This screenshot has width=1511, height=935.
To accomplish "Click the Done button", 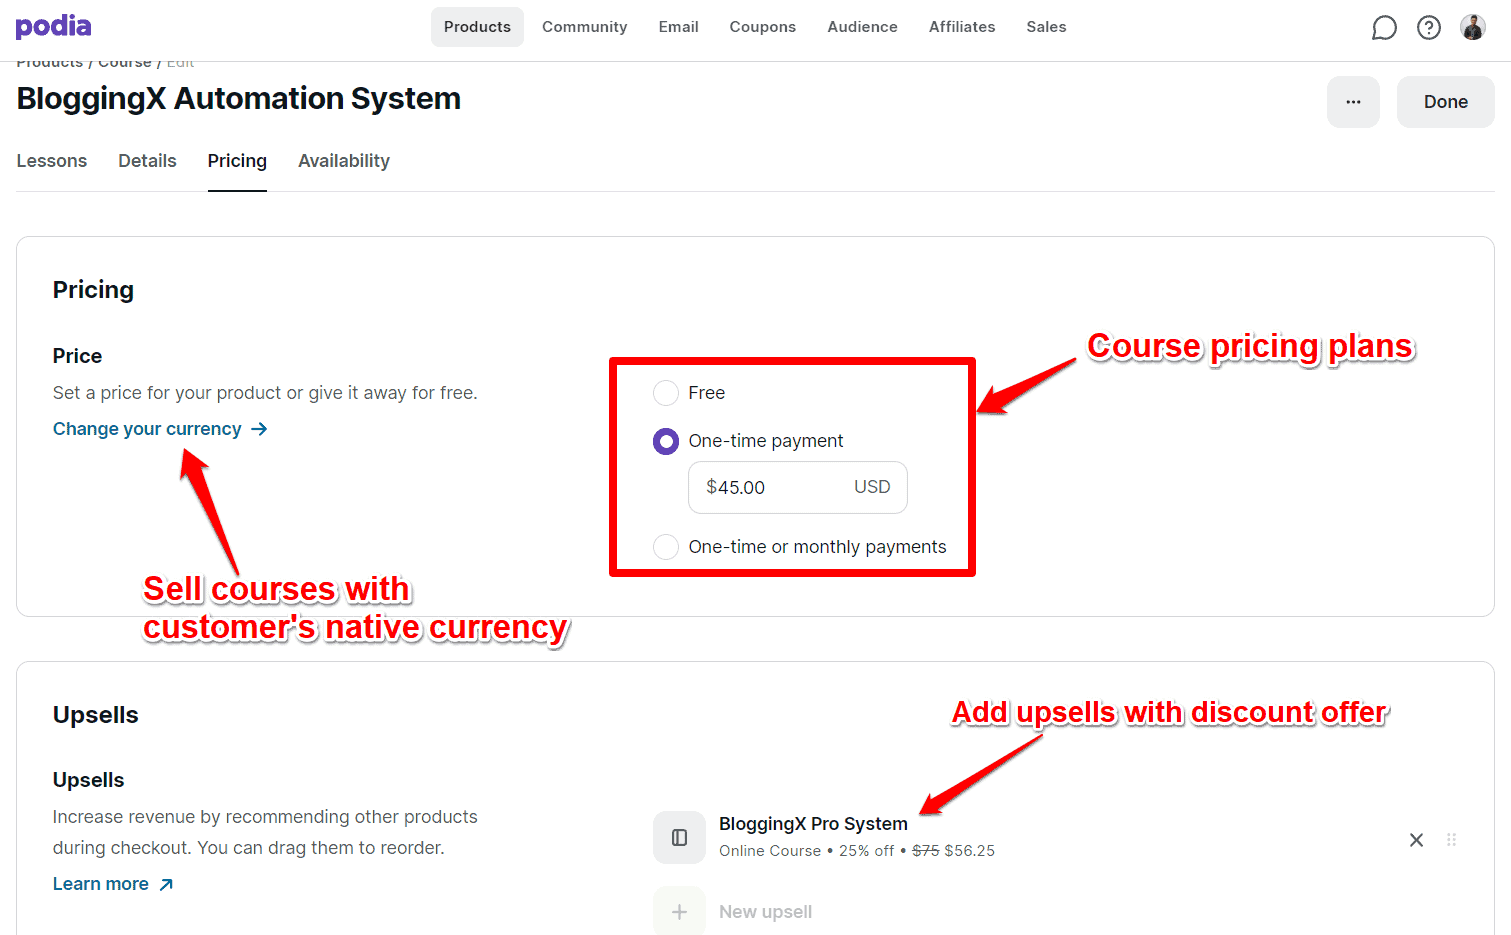I will 1445,101.
